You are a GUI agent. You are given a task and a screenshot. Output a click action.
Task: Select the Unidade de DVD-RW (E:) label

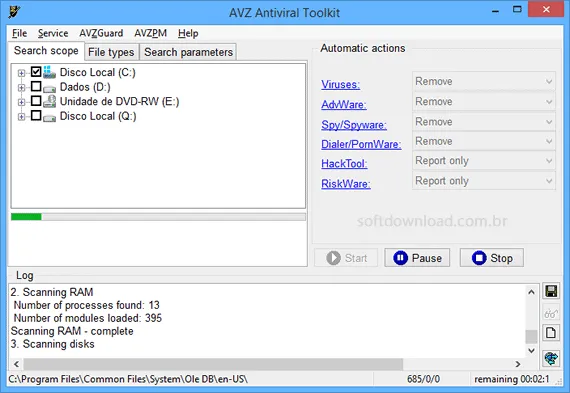click(119, 101)
